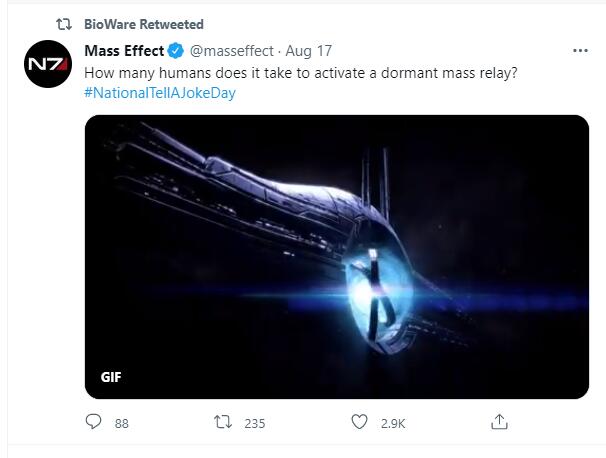Open the Aug 17 timestamp link

coord(309,51)
